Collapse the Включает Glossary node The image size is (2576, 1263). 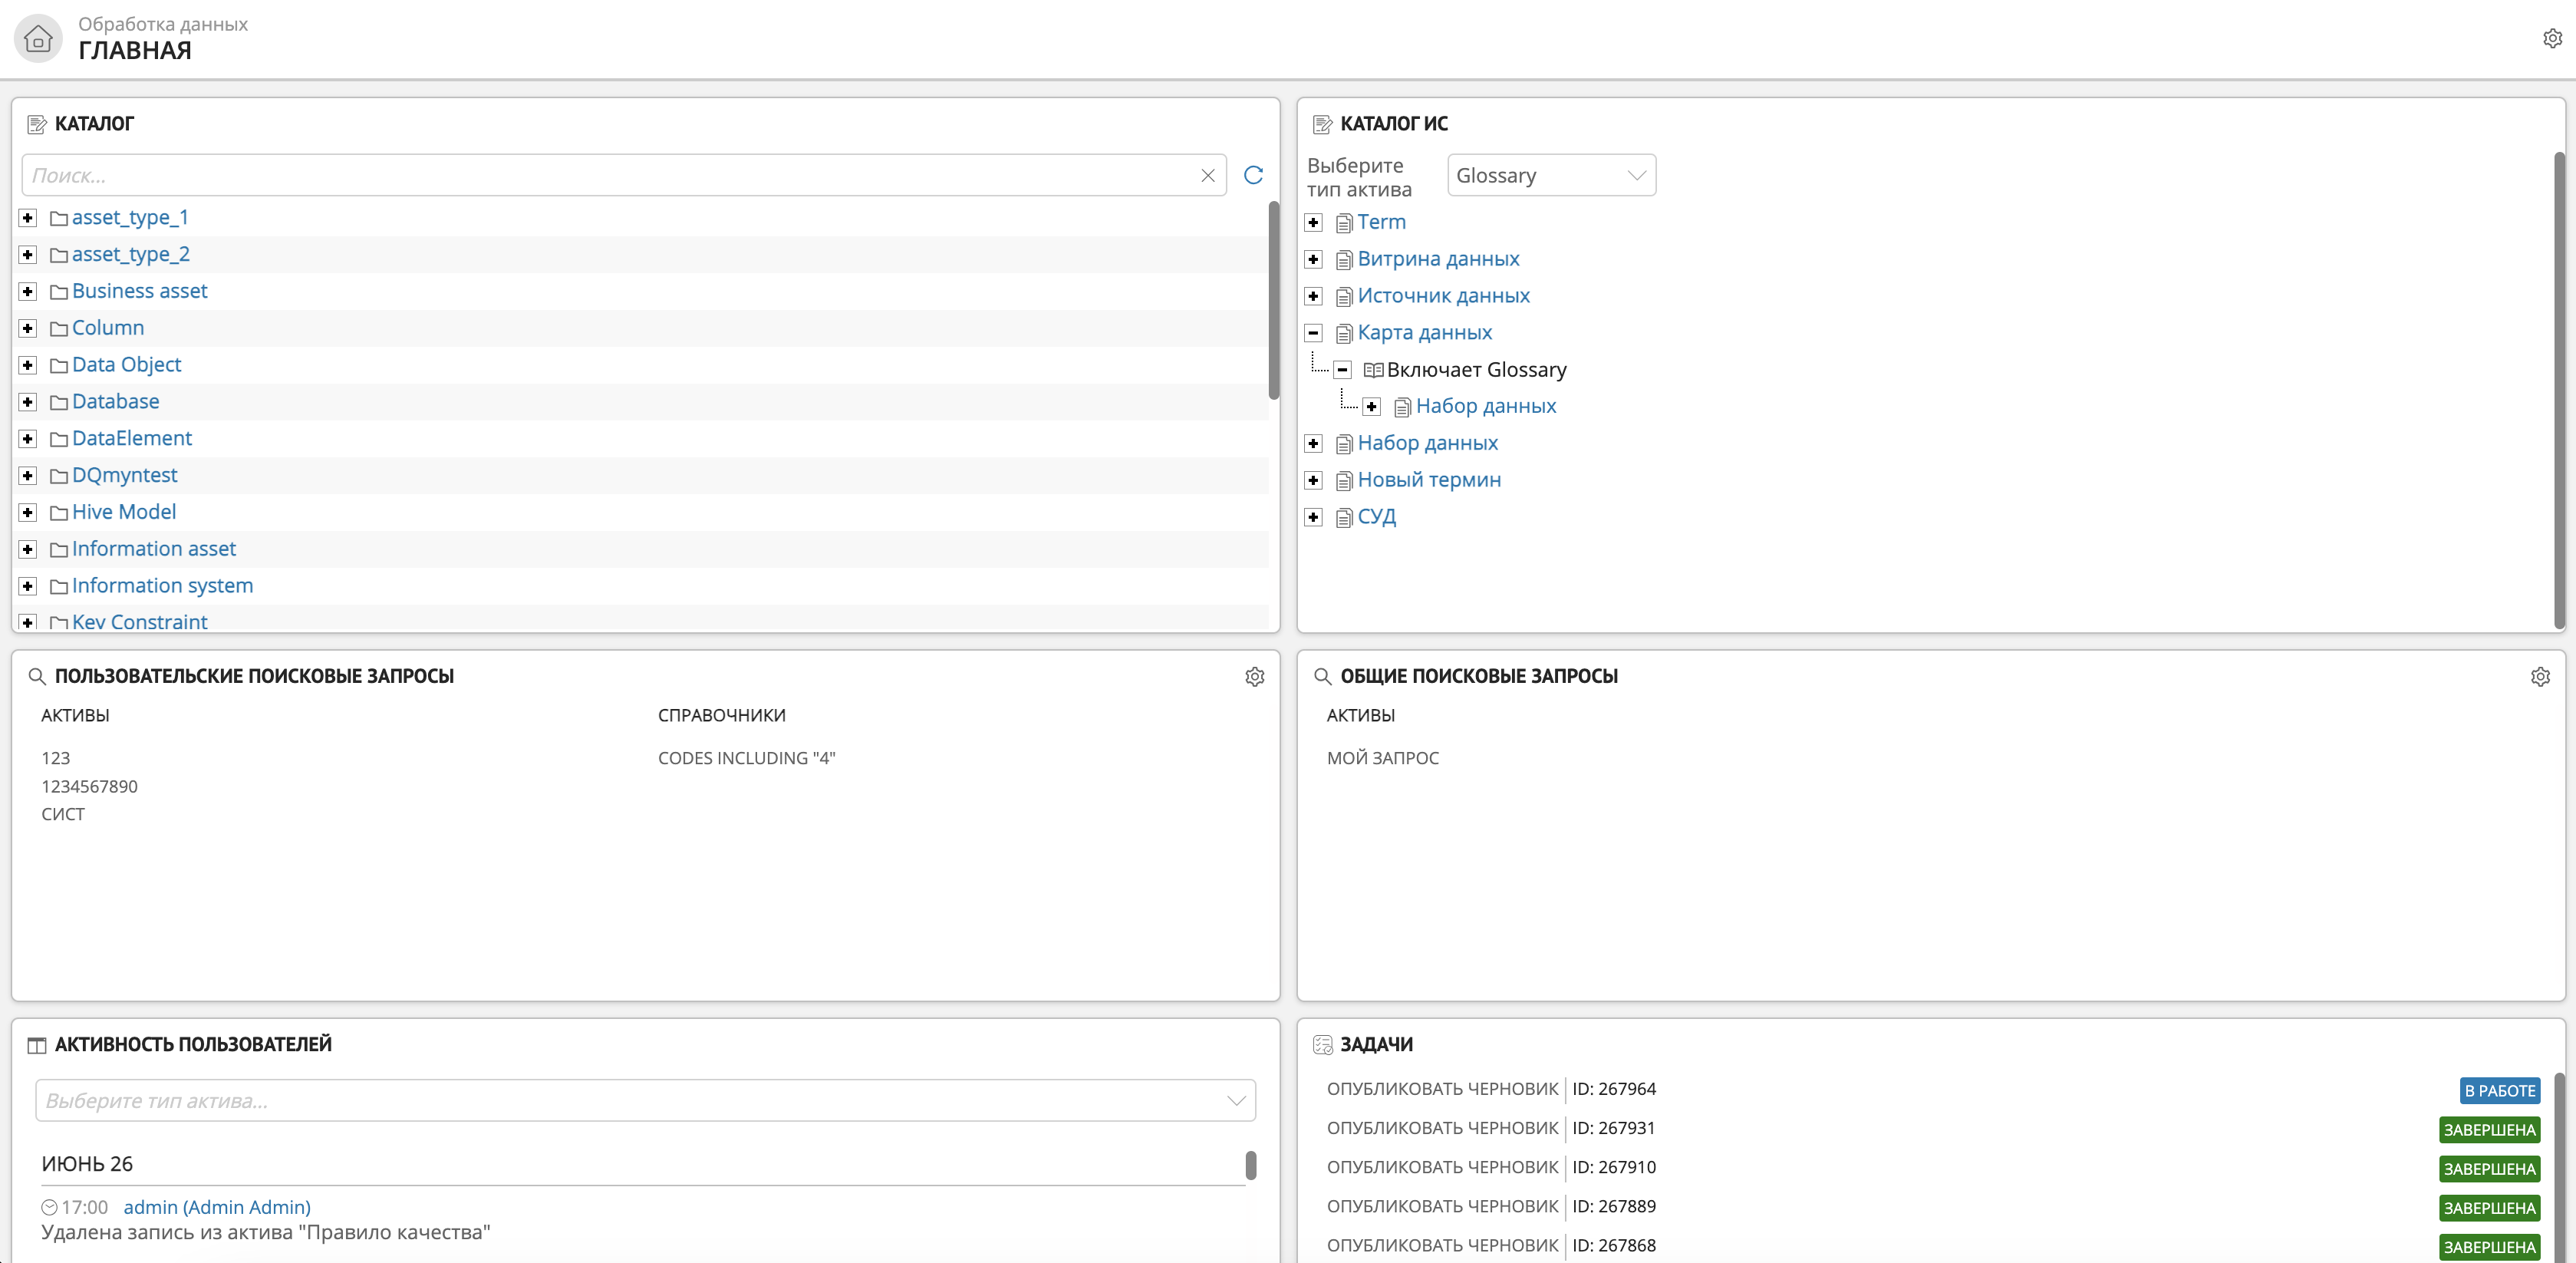(x=1342, y=370)
